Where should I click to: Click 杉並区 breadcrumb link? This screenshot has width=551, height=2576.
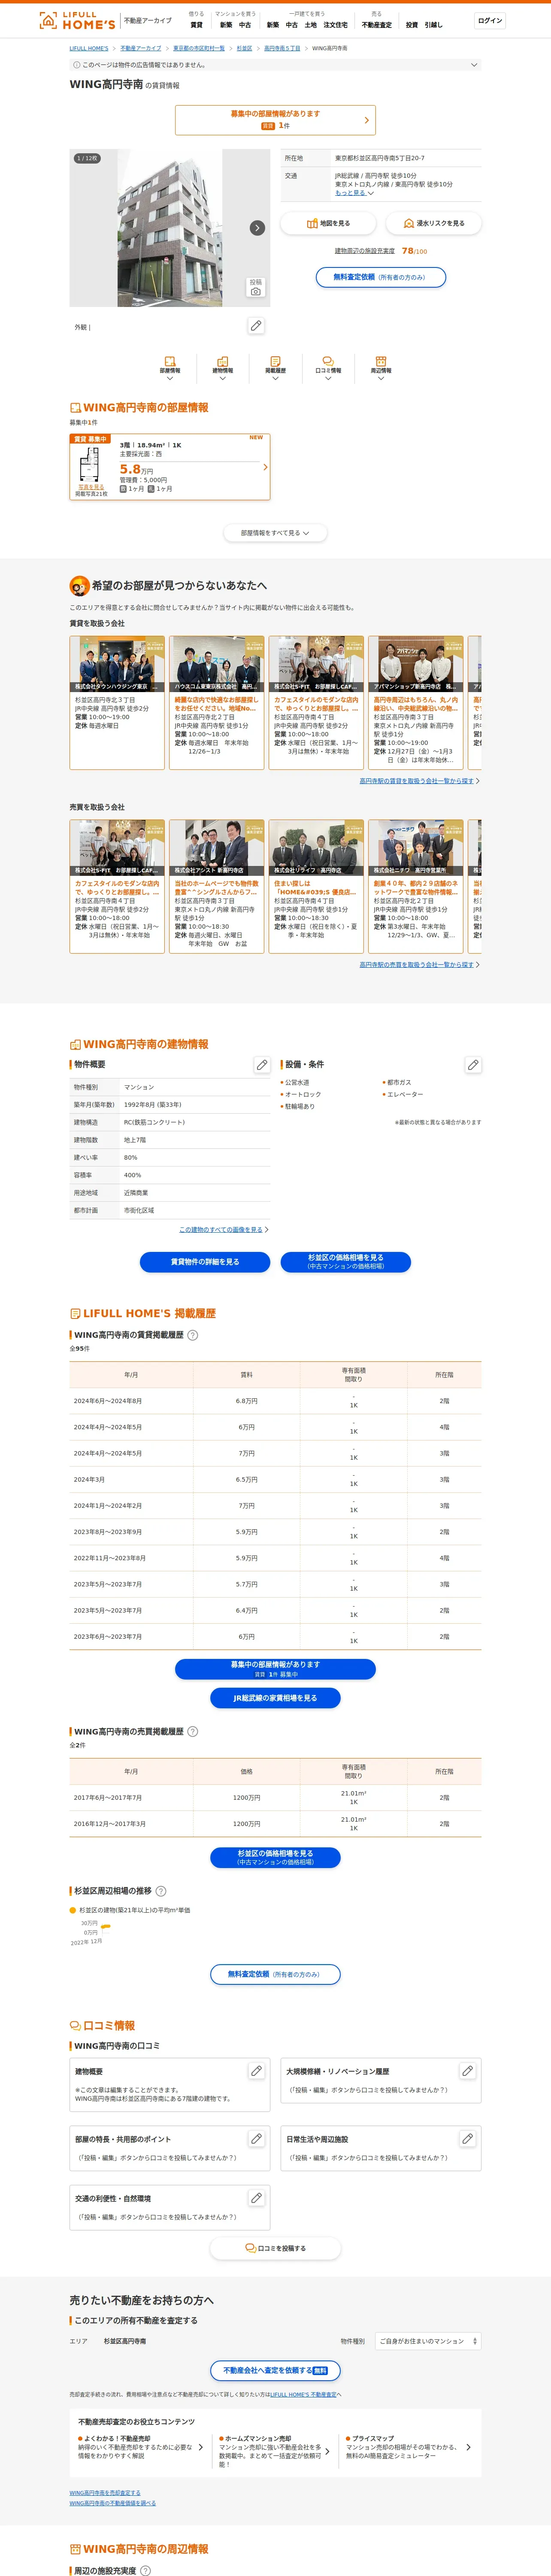point(244,48)
